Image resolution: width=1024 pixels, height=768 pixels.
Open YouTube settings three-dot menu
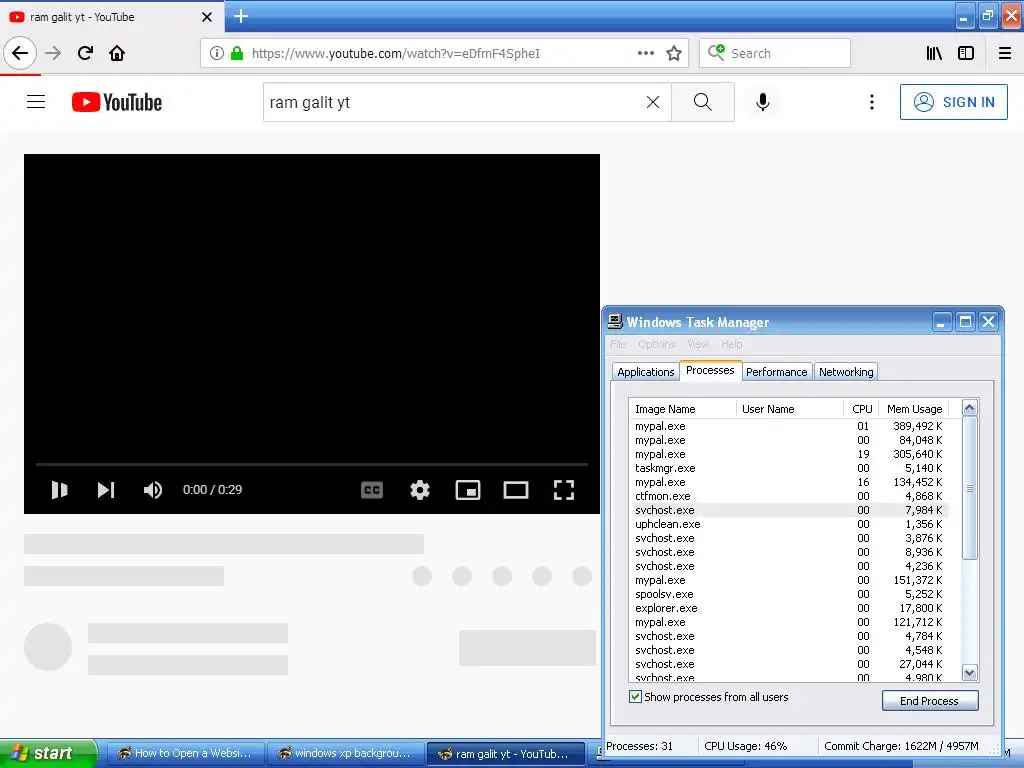click(x=871, y=102)
